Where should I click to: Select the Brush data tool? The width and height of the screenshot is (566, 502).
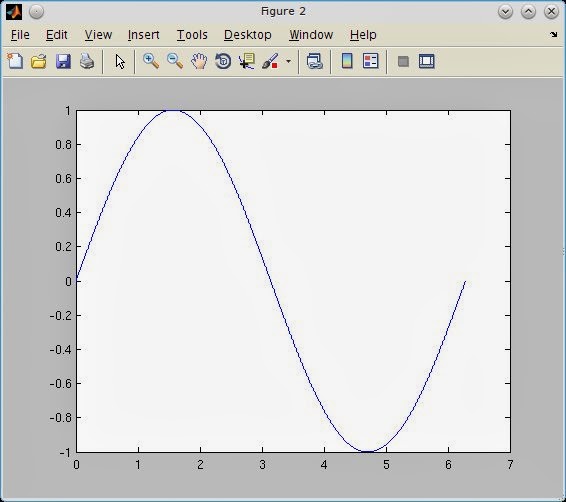[270, 61]
